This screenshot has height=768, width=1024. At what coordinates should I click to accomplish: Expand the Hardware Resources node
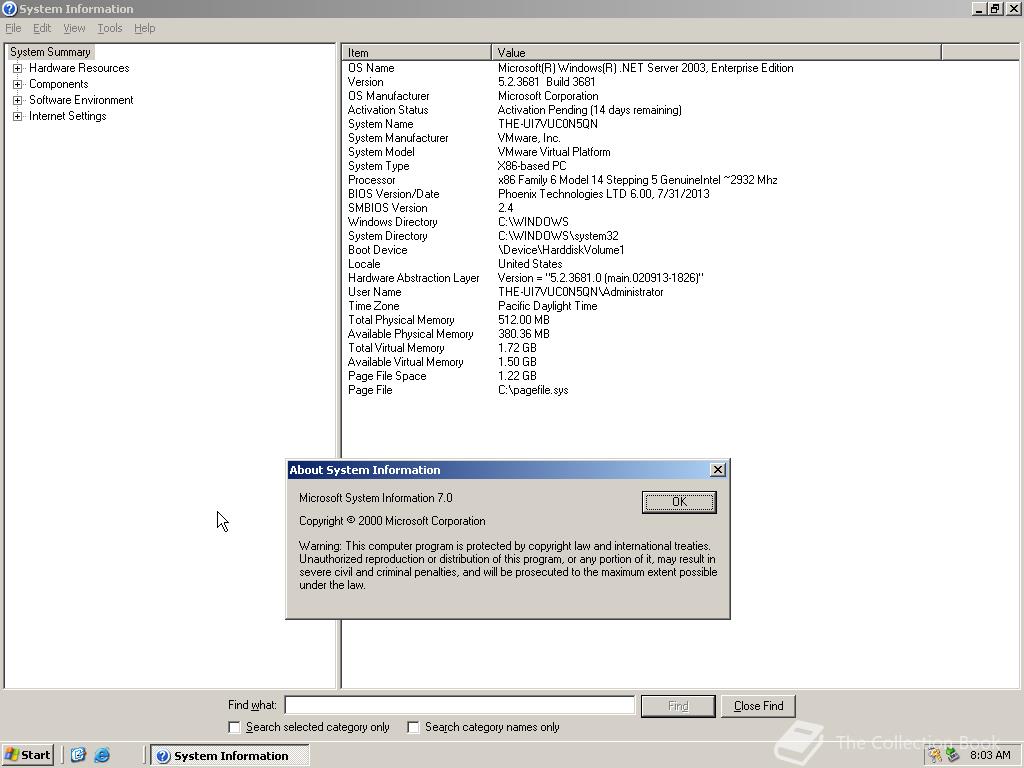tap(18, 68)
